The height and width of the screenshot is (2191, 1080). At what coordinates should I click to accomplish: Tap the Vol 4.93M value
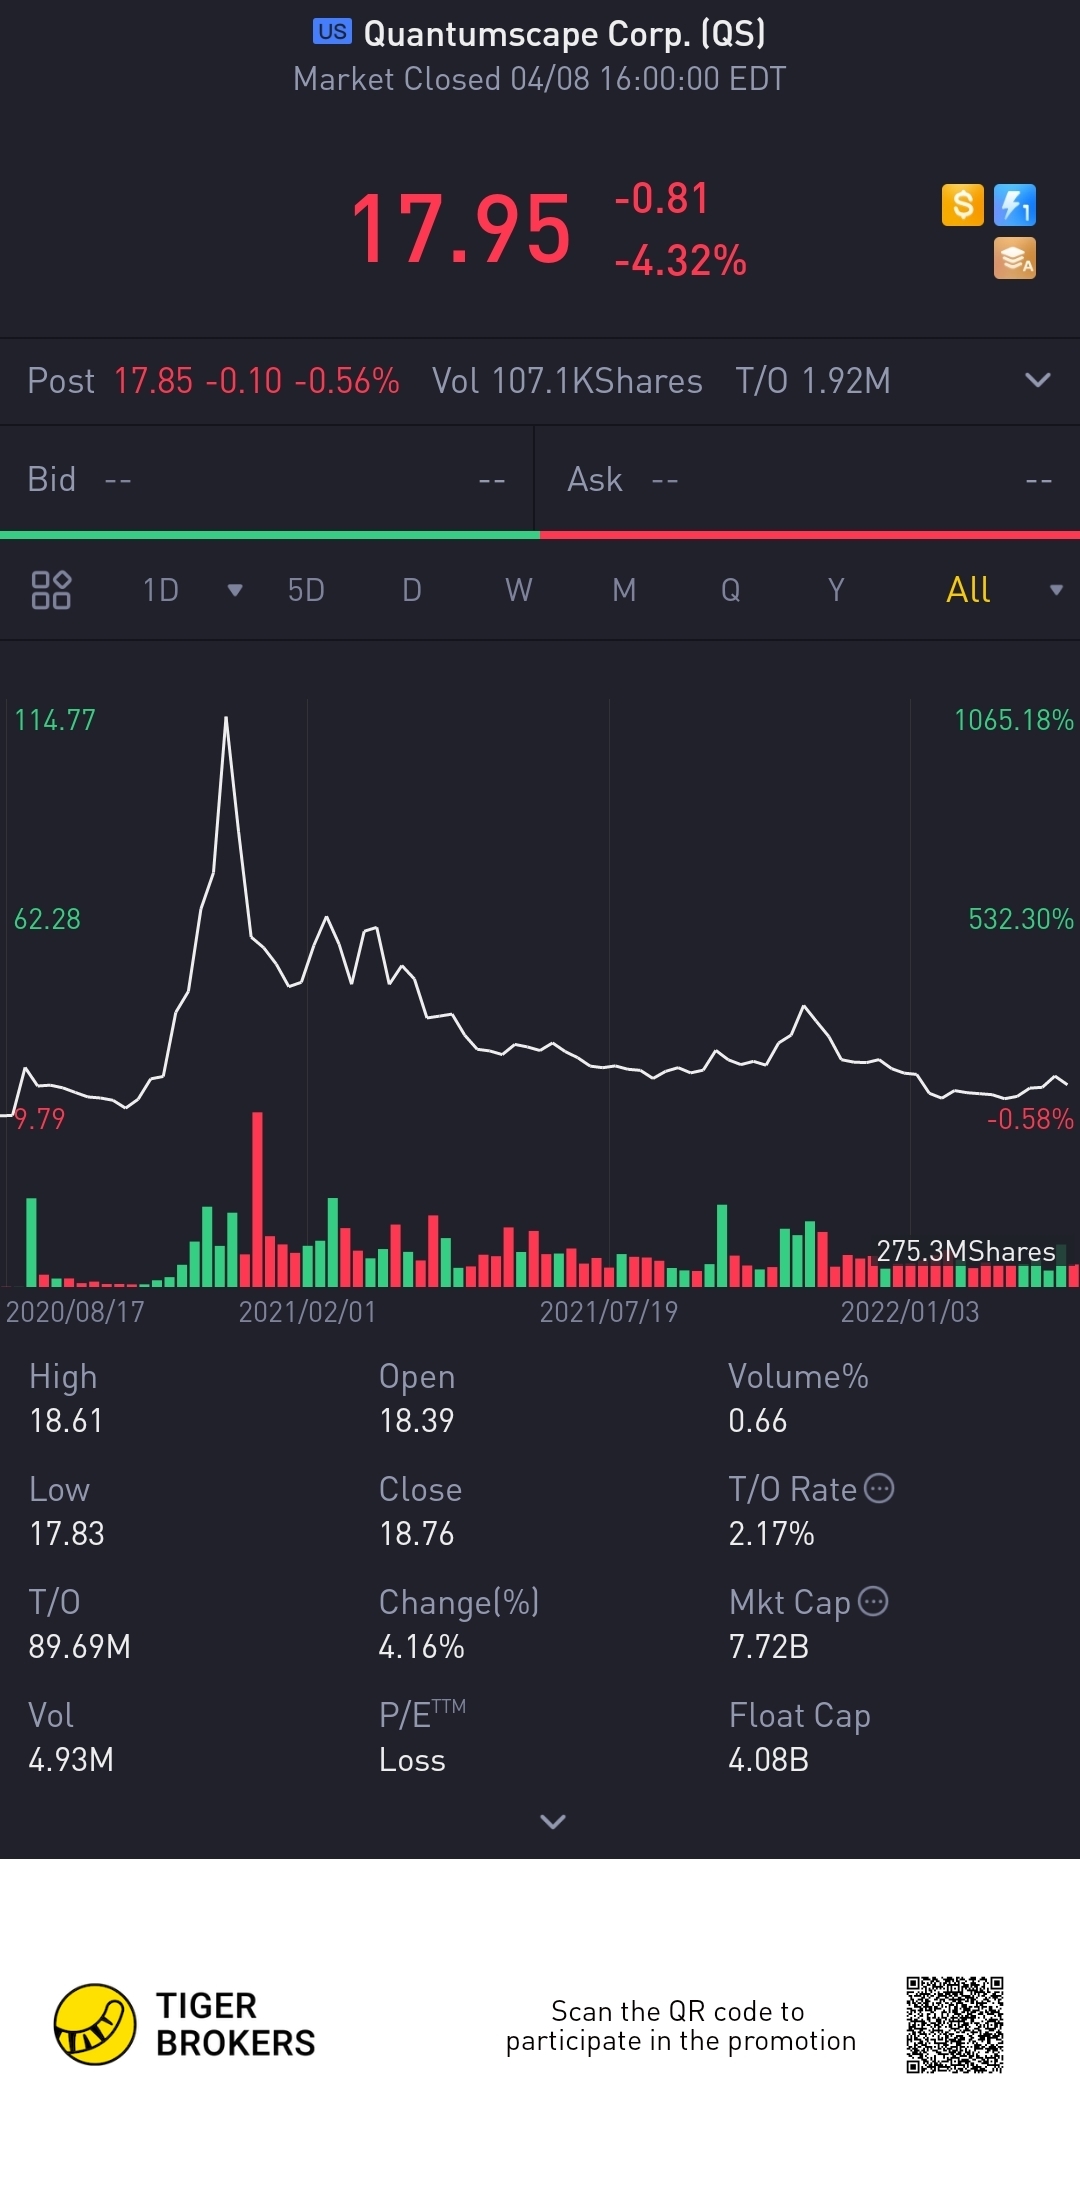71,1759
